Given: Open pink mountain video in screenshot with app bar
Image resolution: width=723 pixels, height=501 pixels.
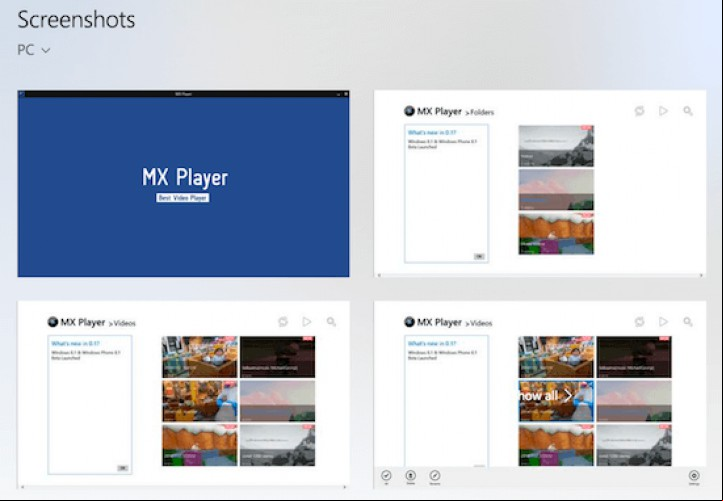Looking at the screenshot, I should 634,401.
